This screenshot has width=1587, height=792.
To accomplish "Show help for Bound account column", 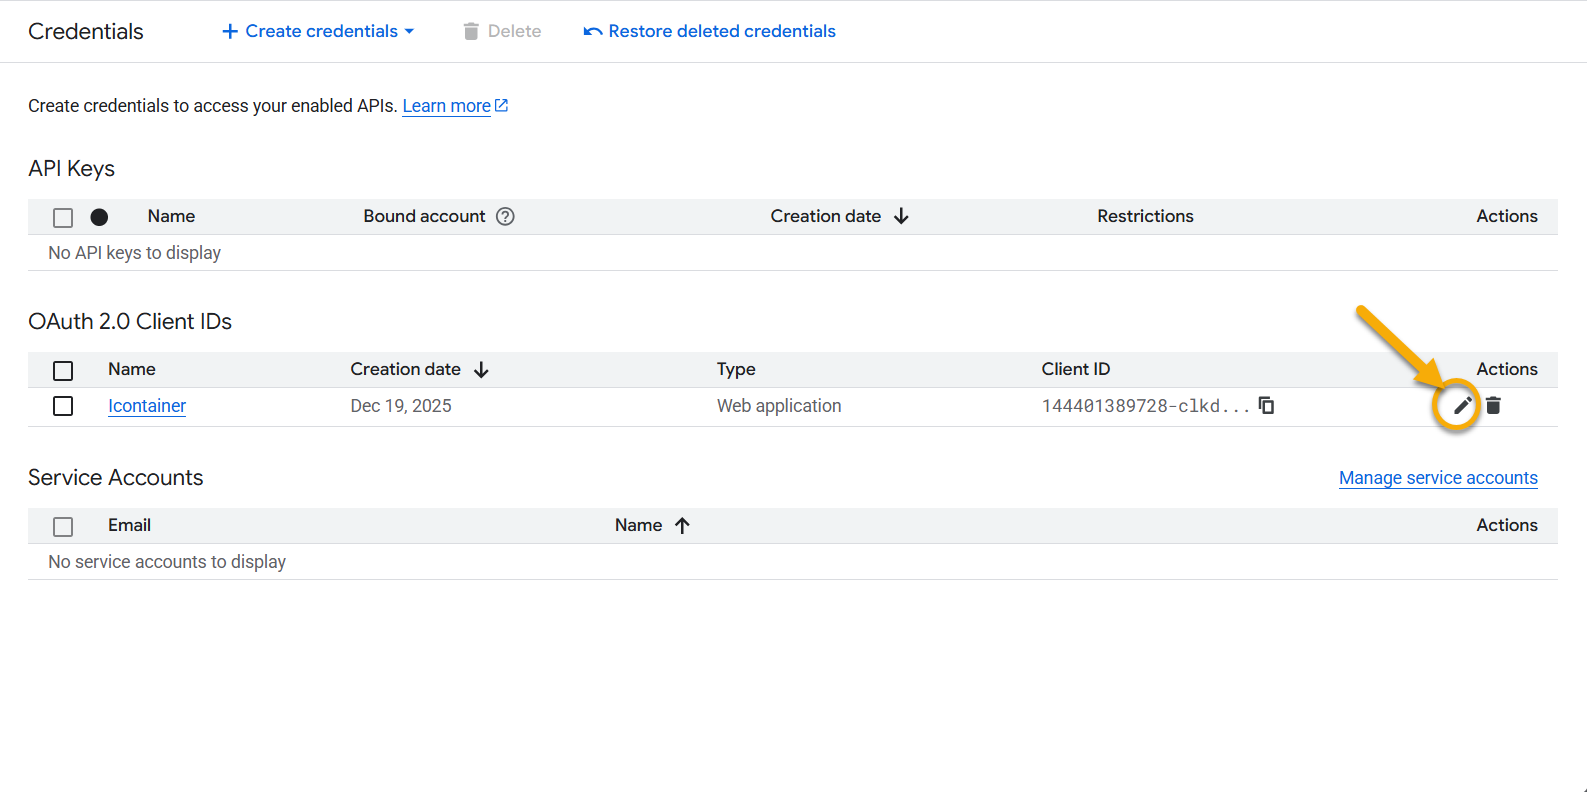I will [506, 216].
